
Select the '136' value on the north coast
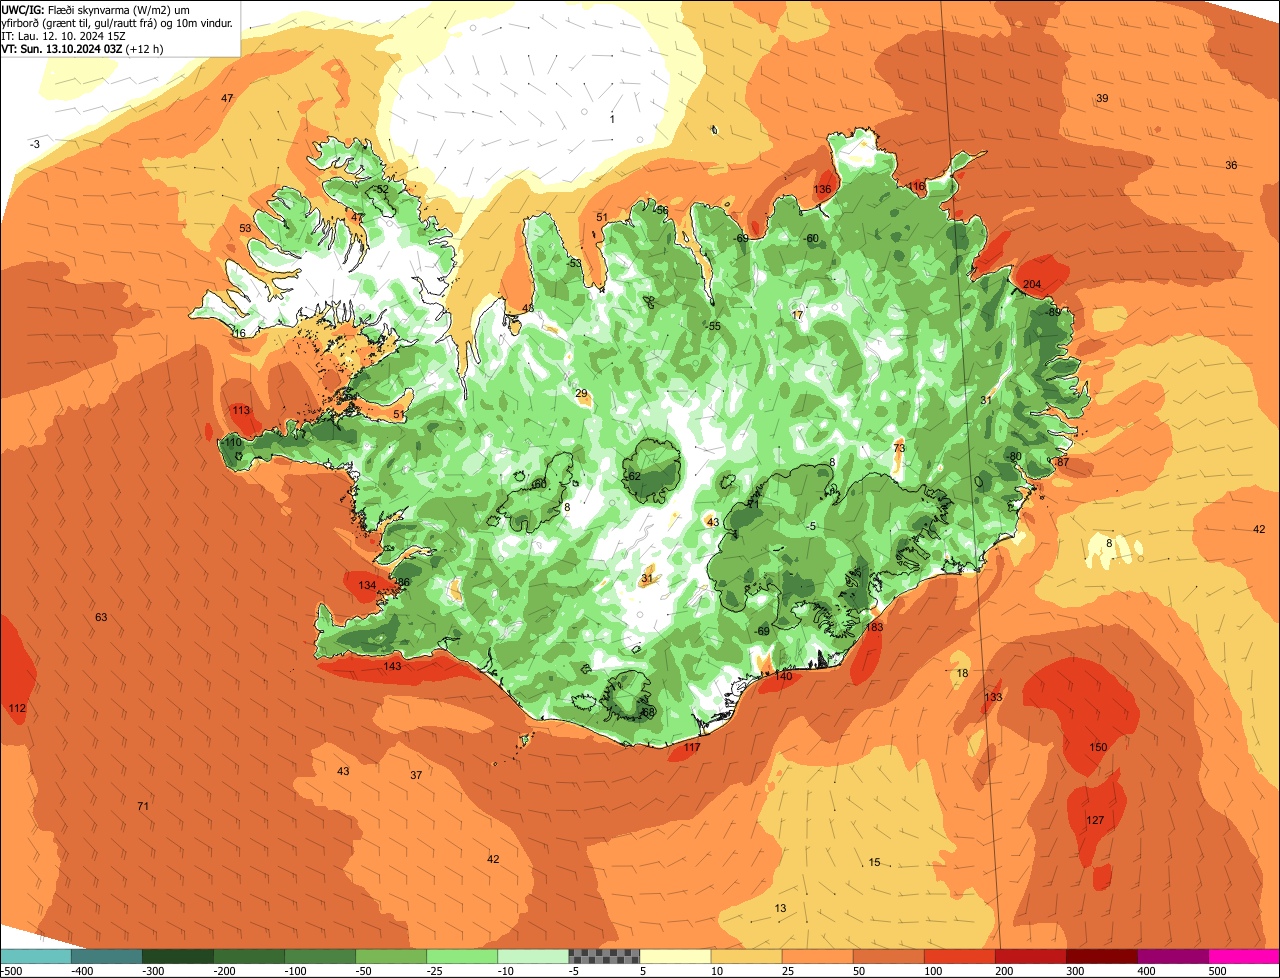(822, 189)
